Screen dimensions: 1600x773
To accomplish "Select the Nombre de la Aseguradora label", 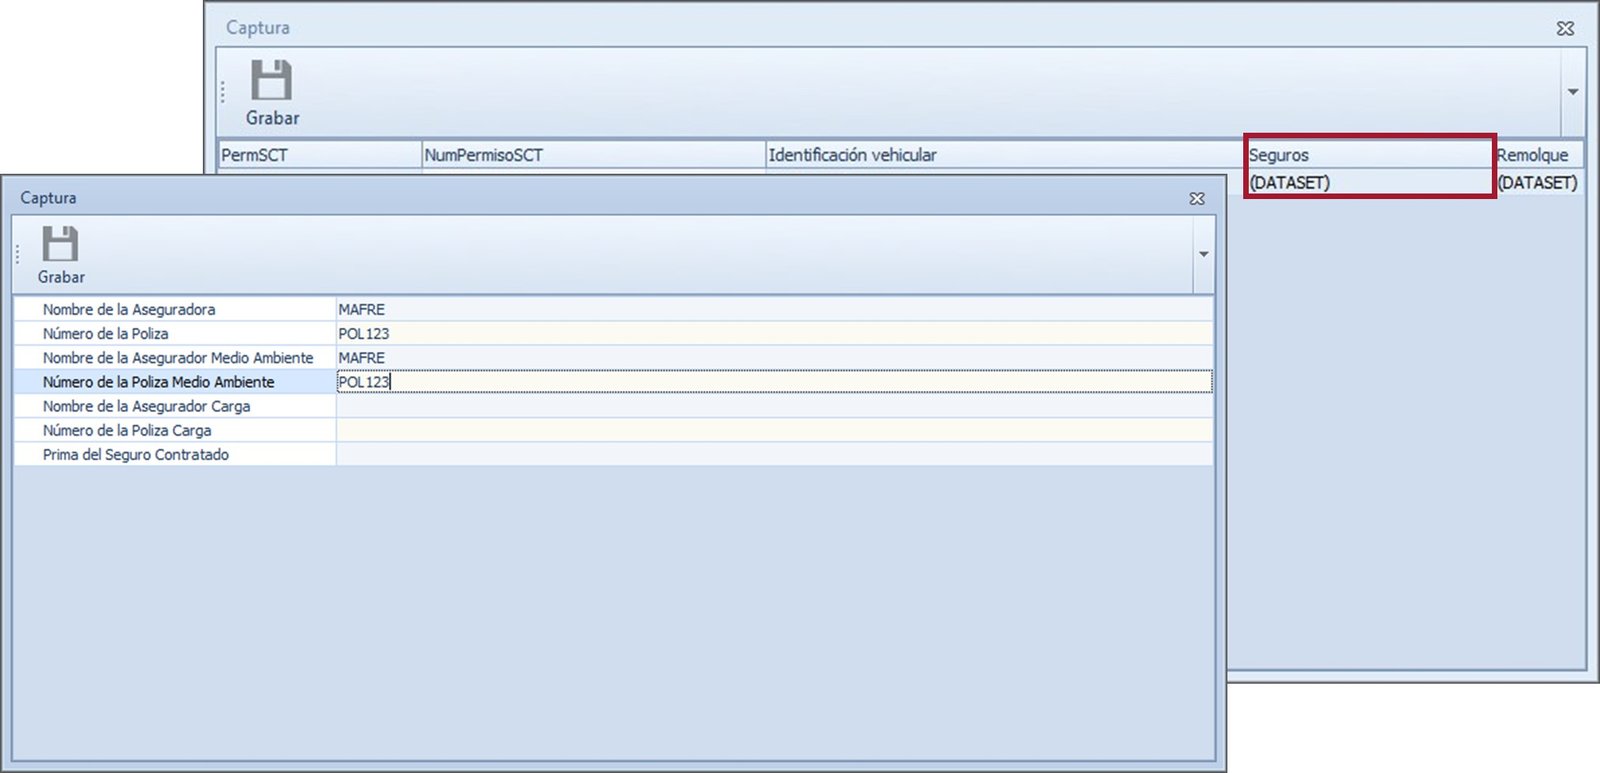I will point(129,310).
